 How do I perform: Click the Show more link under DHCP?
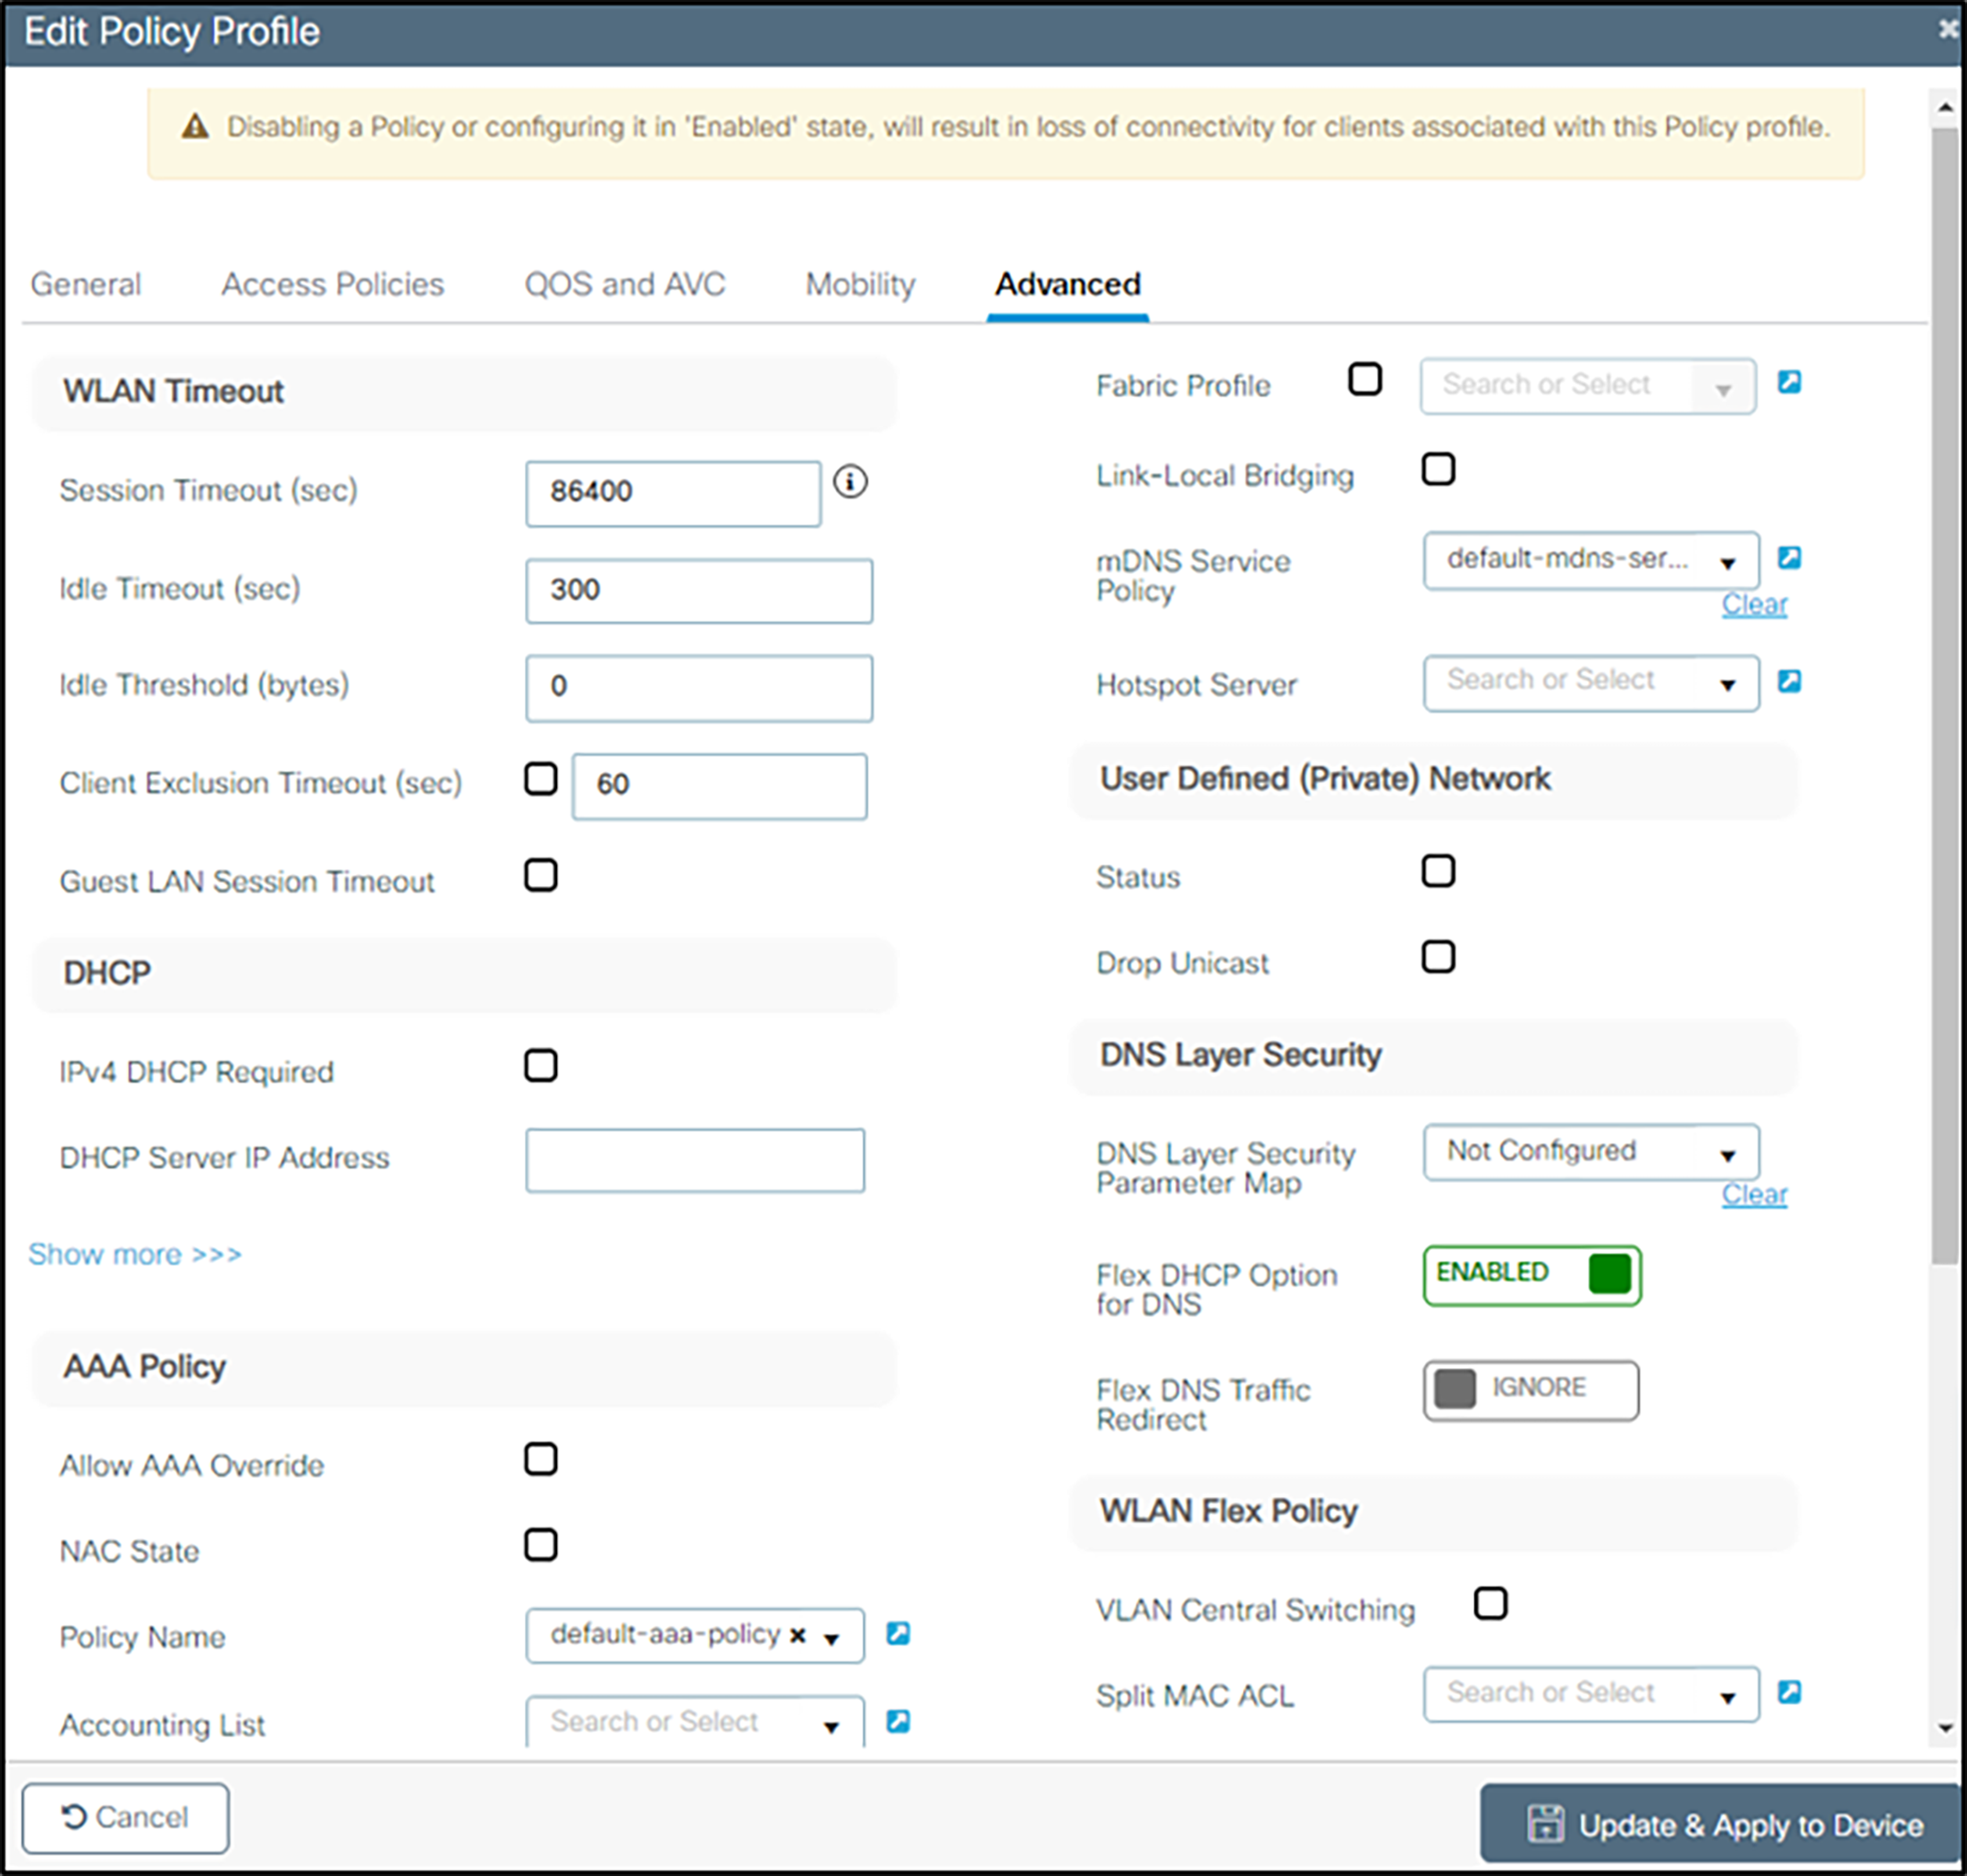134,1254
